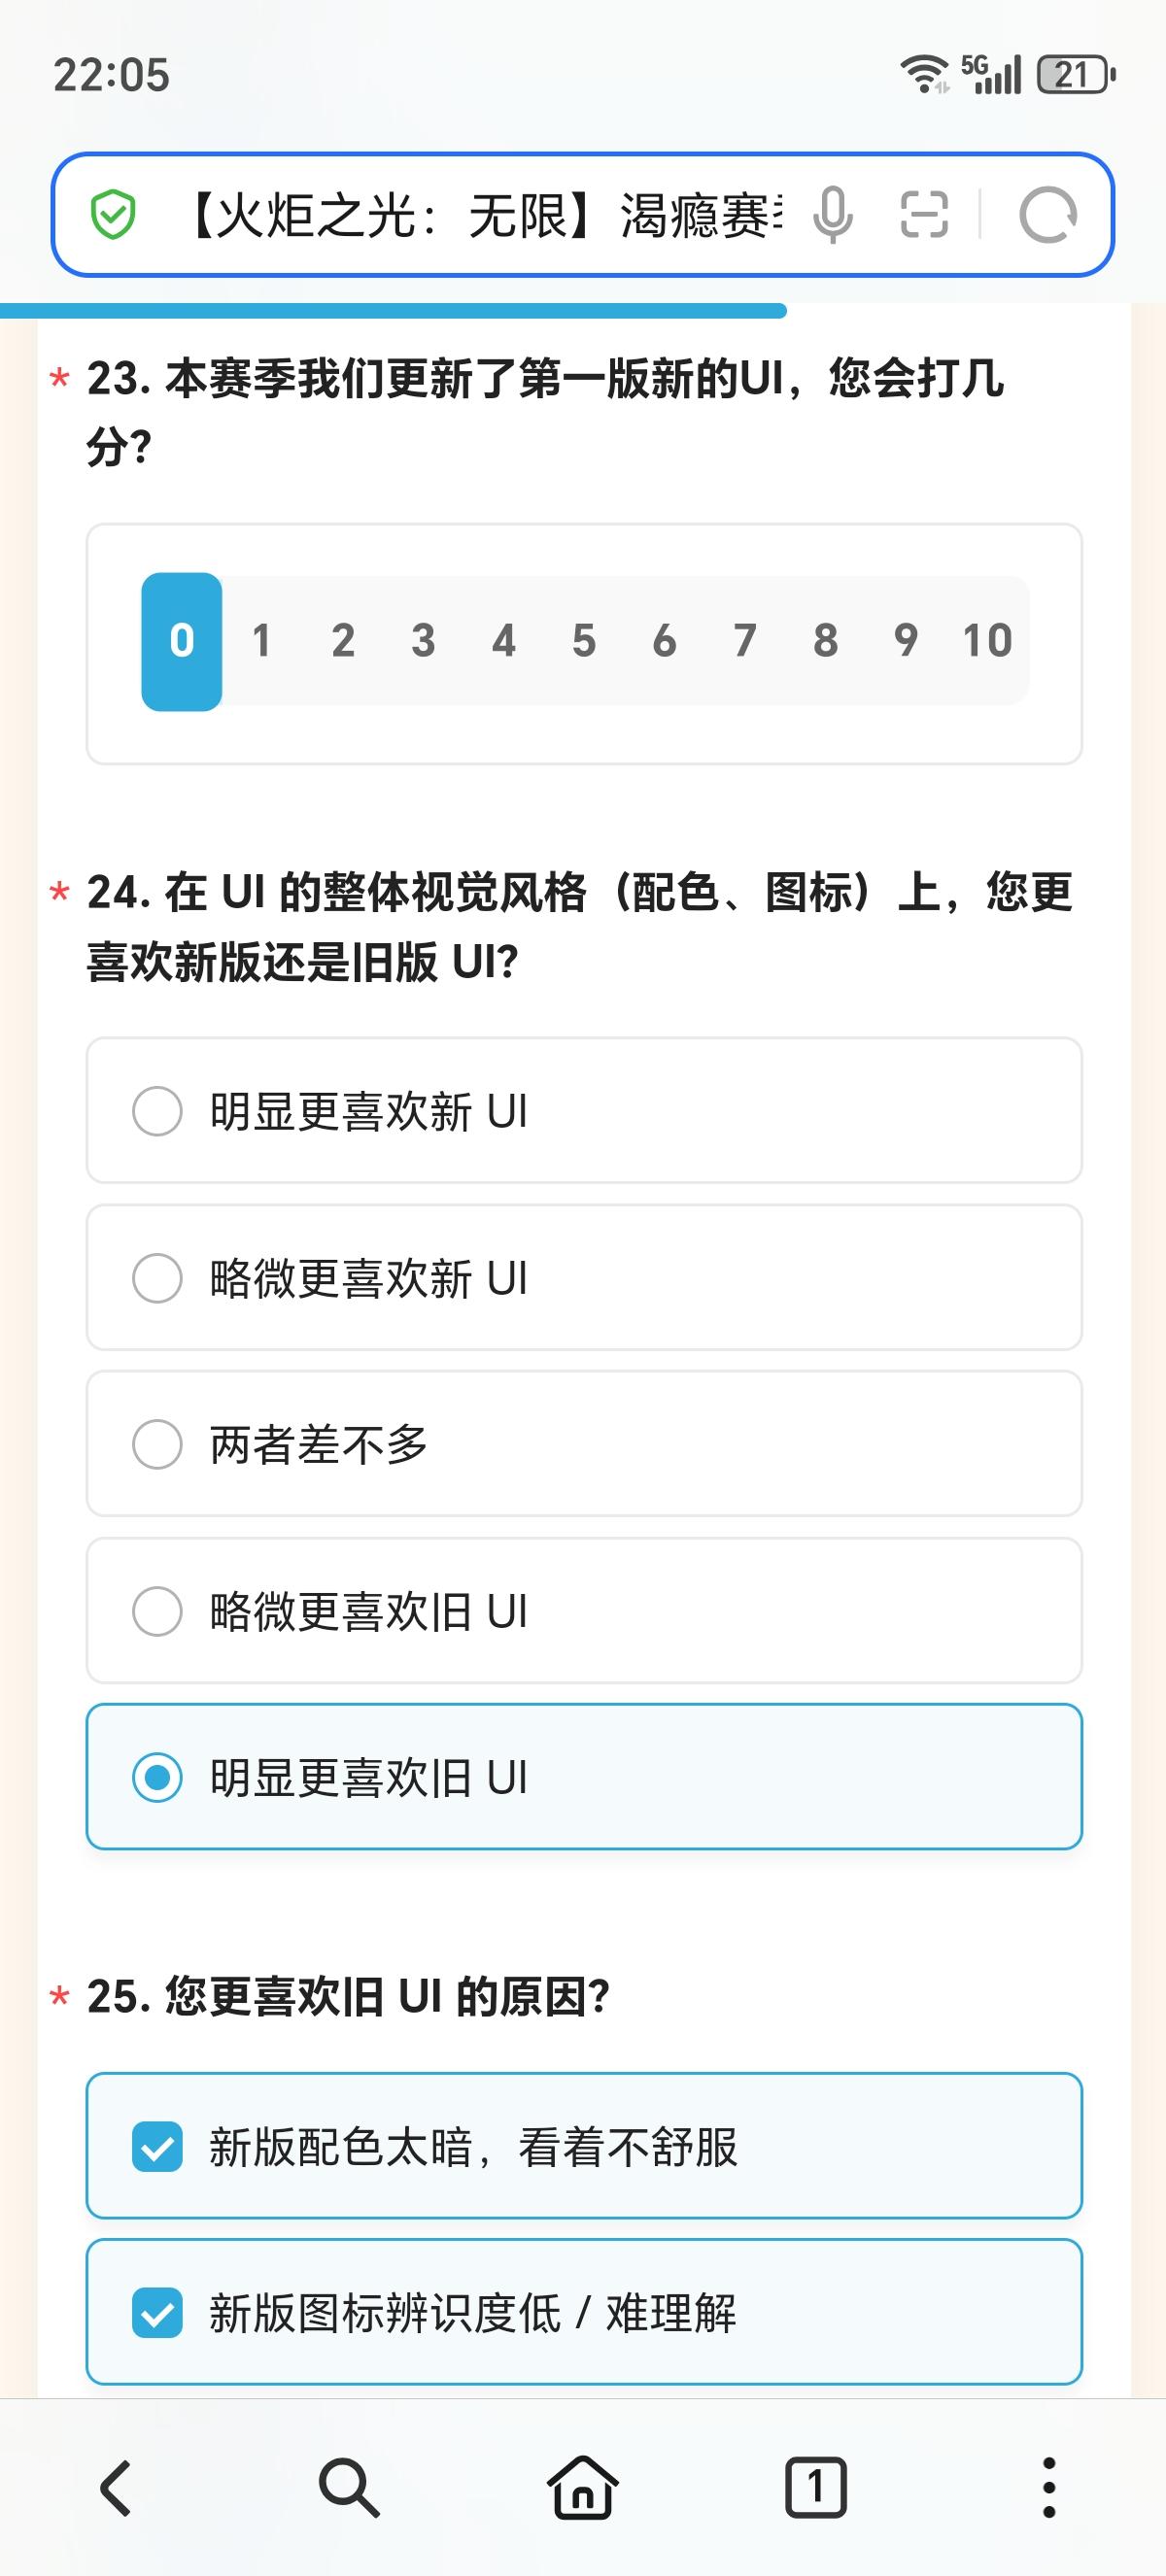Tap the address bar page title
This screenshot has height=2576, width=1166.
point(480,215)
